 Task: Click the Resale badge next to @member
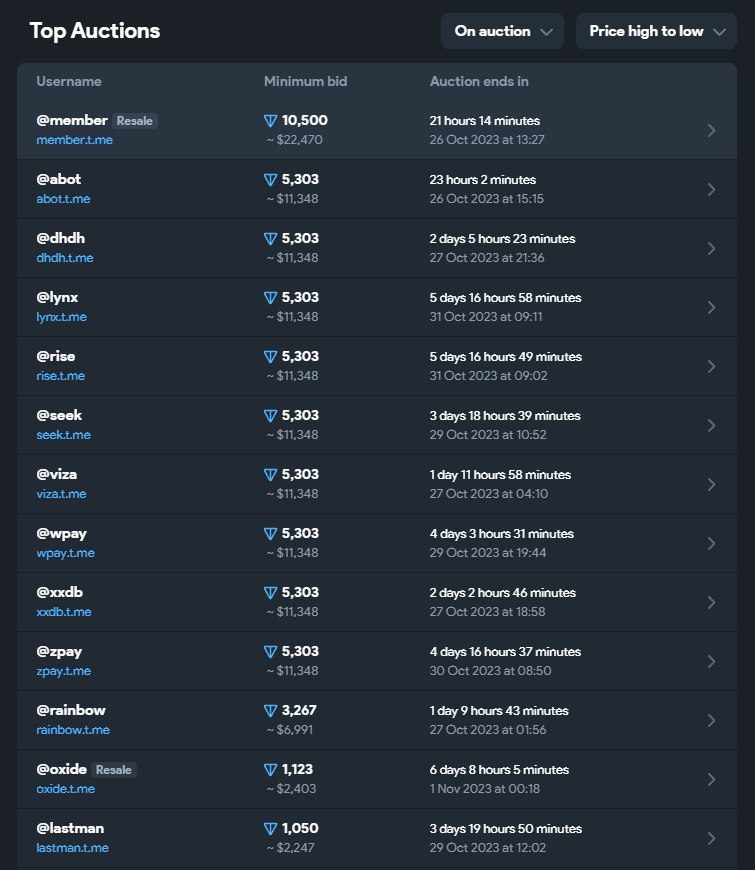click(135, 121)
